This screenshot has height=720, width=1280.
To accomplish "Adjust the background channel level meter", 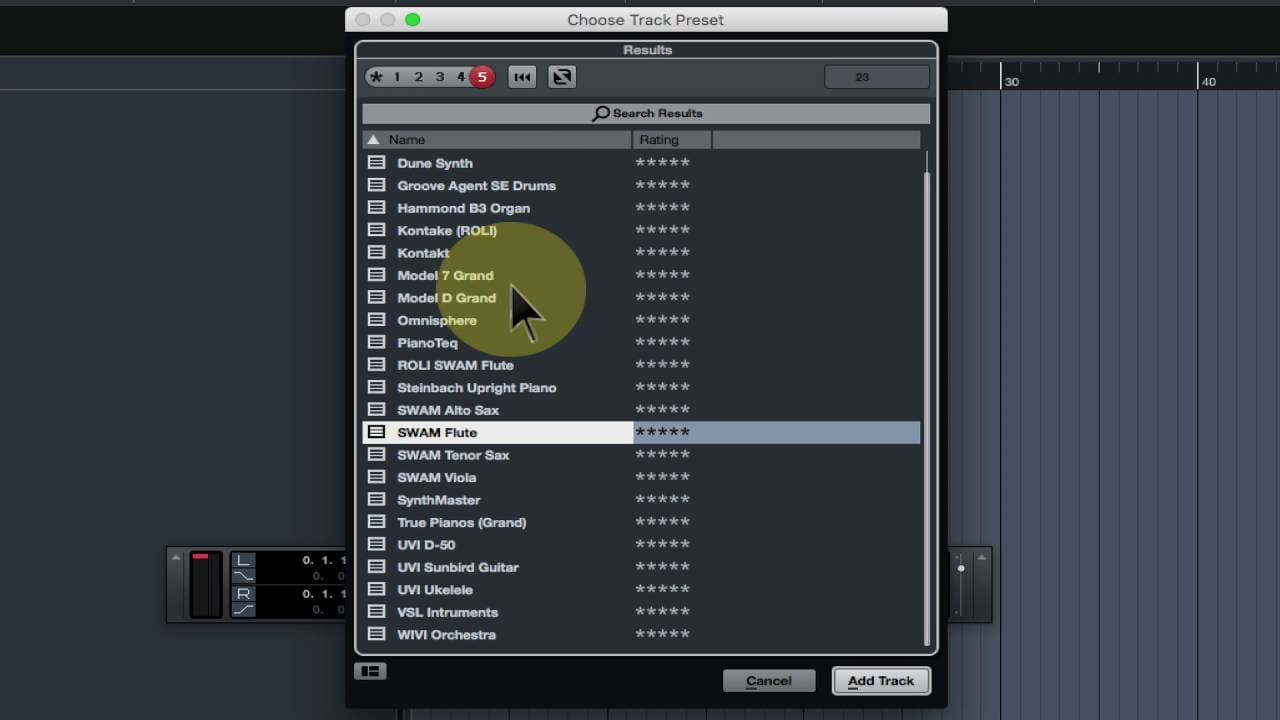I will 206,584.
